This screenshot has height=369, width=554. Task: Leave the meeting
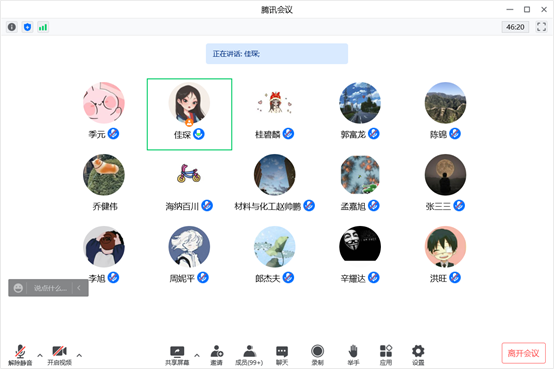pos(523,353)
